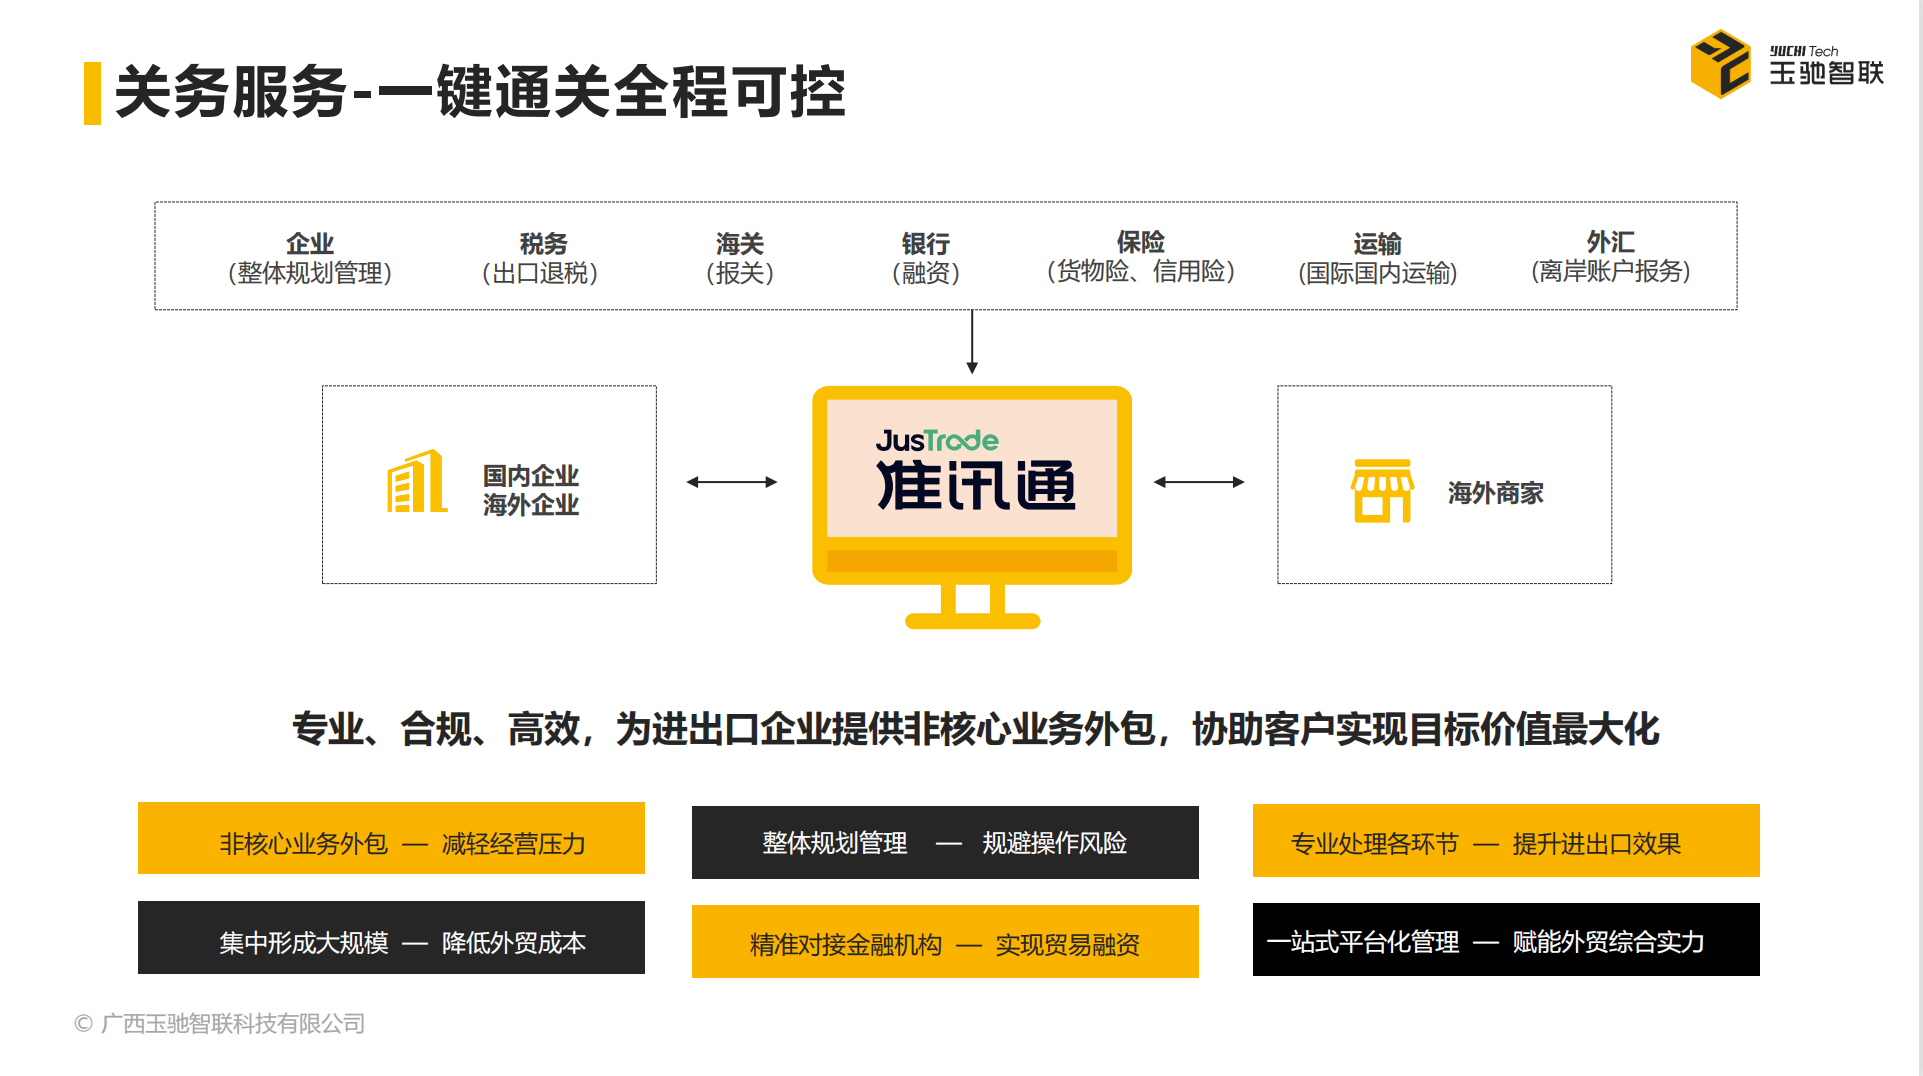Click the 玉驰智联 company name
This screenshot has height=1076, width=1923.
click(x=1827, y=72)
